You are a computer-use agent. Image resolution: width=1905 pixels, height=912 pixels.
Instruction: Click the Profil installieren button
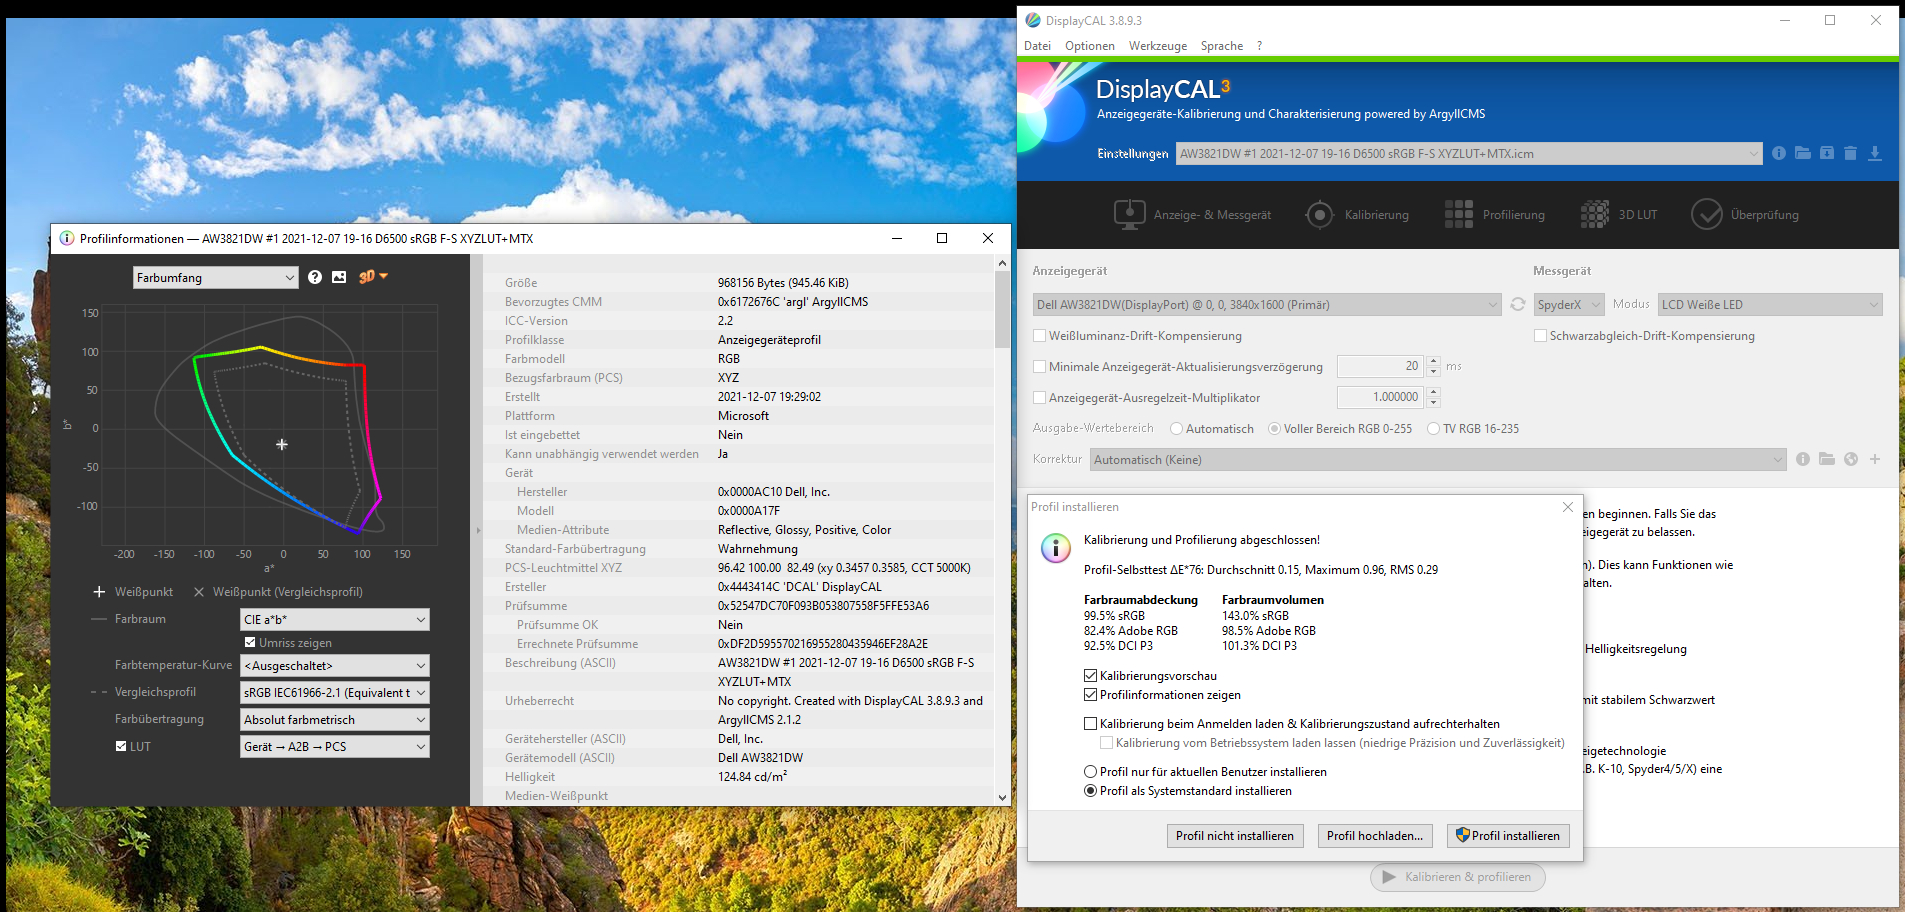[x=1508, y=835]
